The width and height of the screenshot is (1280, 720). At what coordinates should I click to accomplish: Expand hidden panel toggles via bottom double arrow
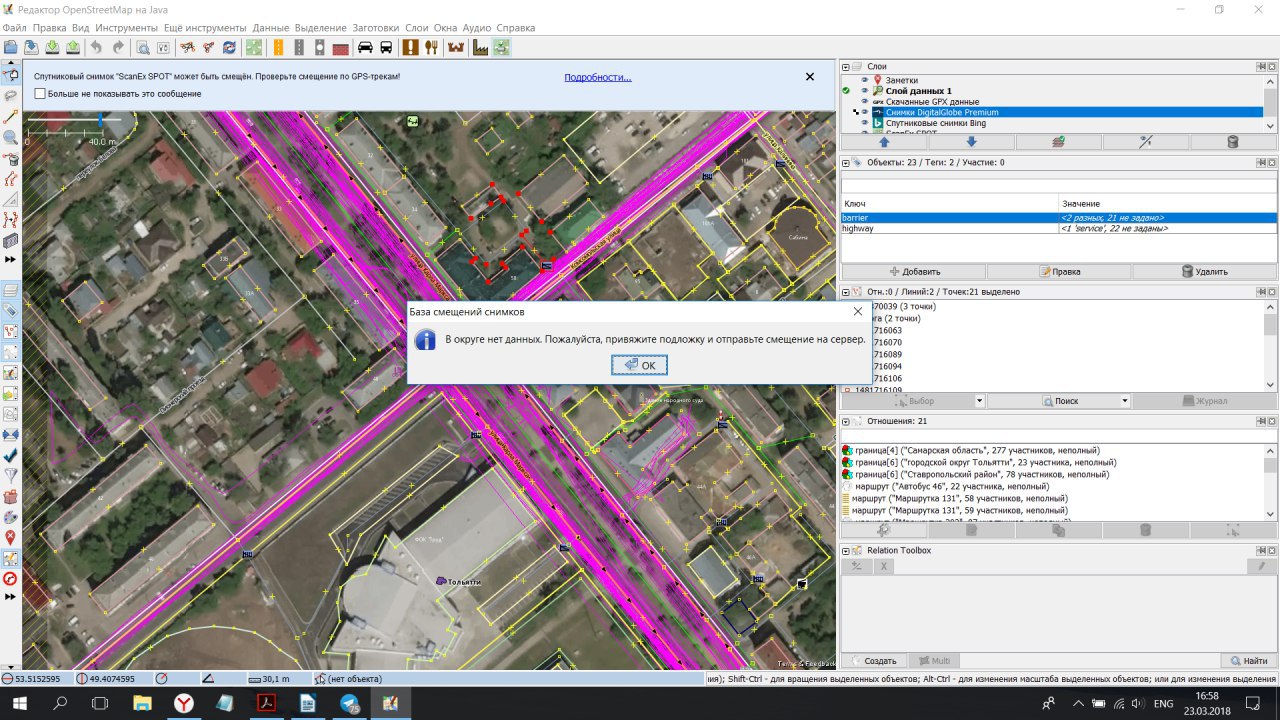pos(11,596)
